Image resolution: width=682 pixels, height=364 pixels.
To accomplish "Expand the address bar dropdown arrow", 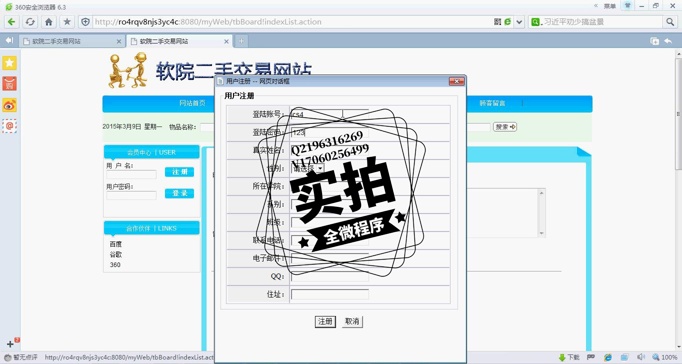I will (x=519, y=22).
